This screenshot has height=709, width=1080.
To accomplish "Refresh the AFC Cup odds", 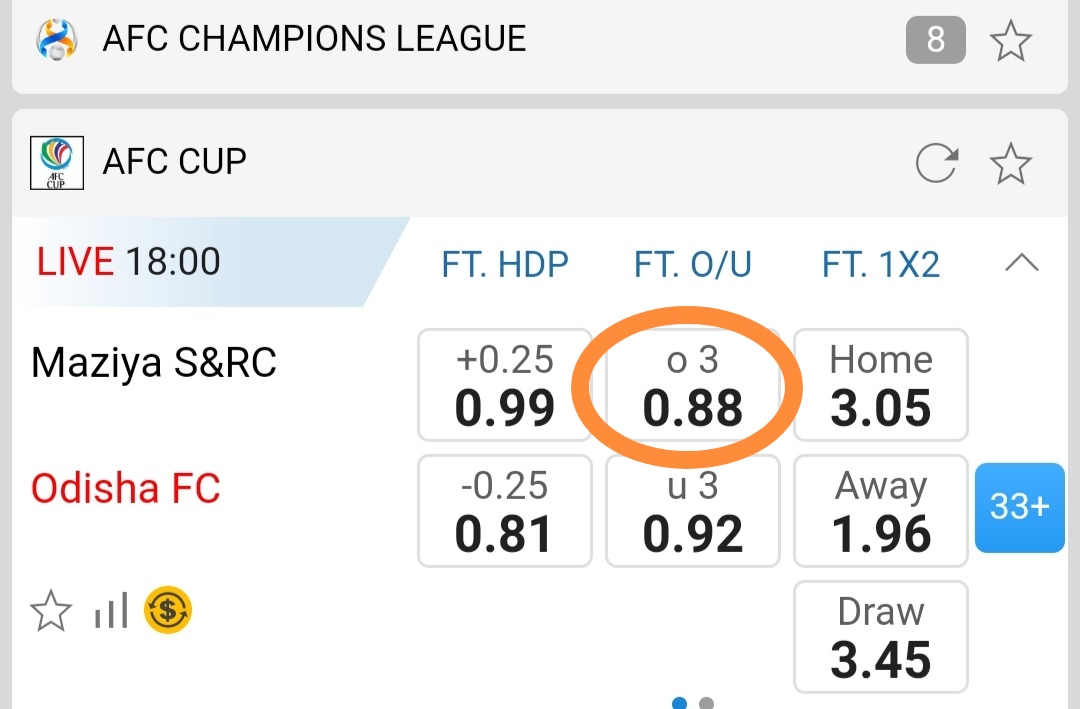I will click(x=937, y=164).
